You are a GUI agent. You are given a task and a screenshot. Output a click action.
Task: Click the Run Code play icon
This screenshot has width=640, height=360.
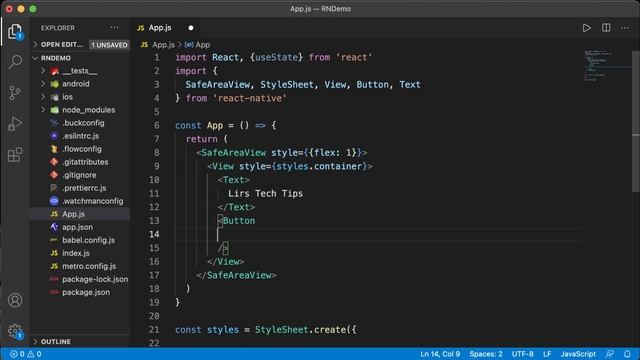click(587, 28)
